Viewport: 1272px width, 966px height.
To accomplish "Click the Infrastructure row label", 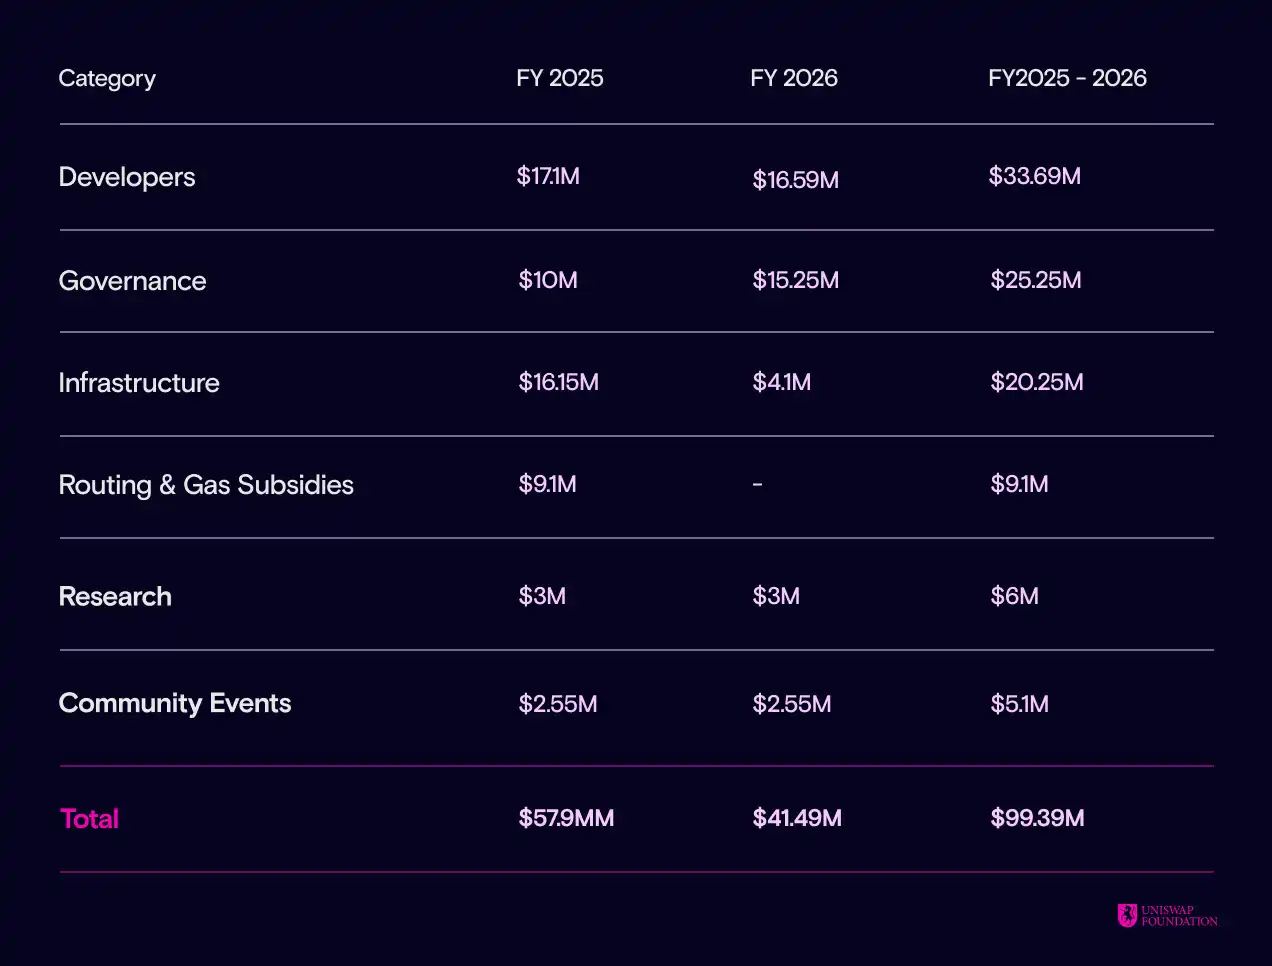I will [x=139, y=383].
